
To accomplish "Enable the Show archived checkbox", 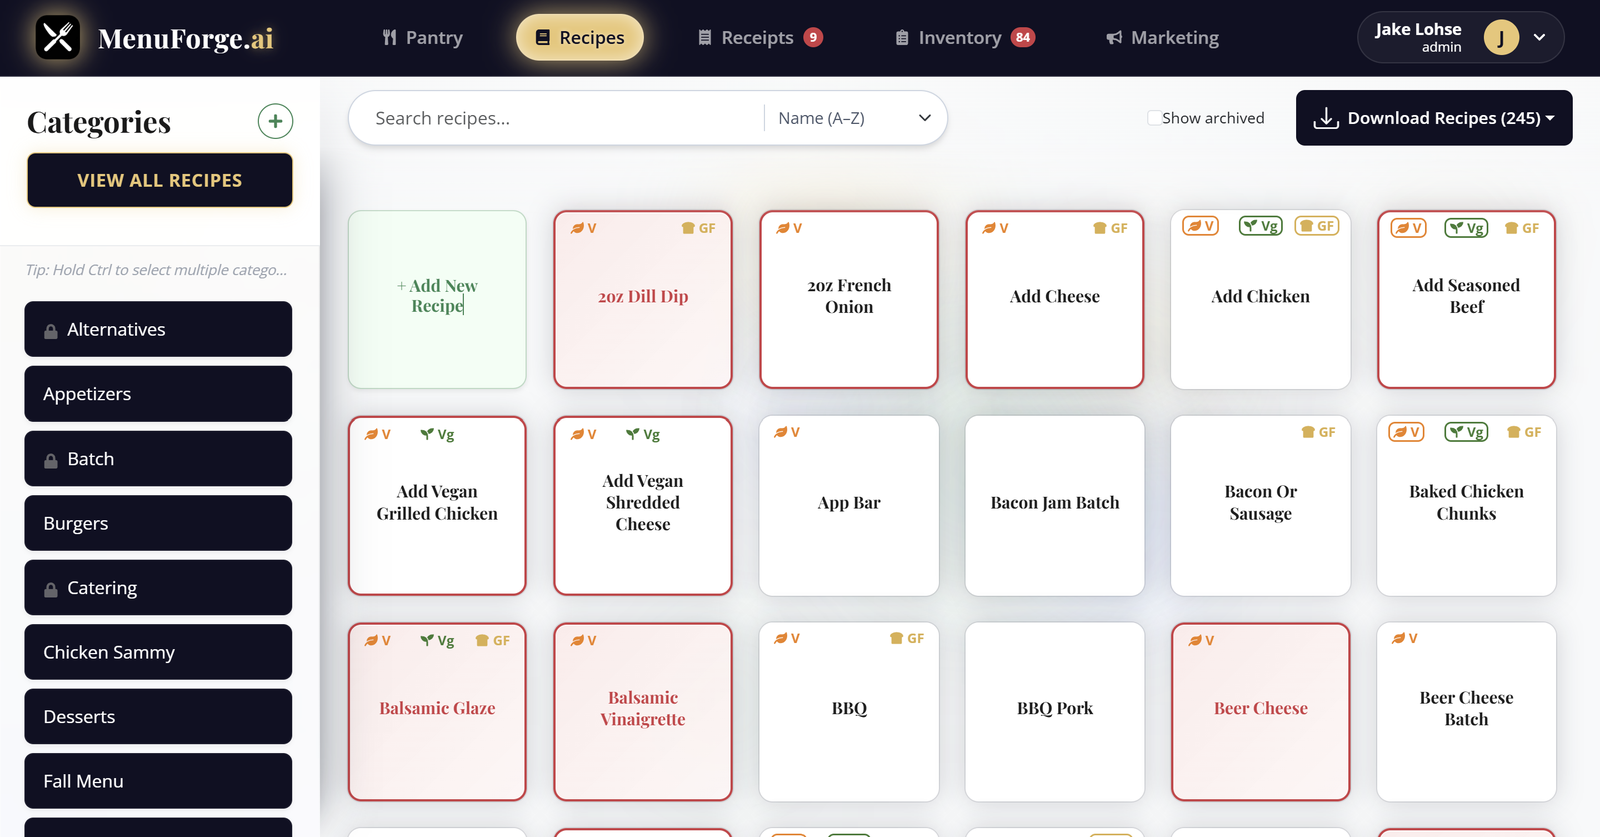I will pos(1154,118).
